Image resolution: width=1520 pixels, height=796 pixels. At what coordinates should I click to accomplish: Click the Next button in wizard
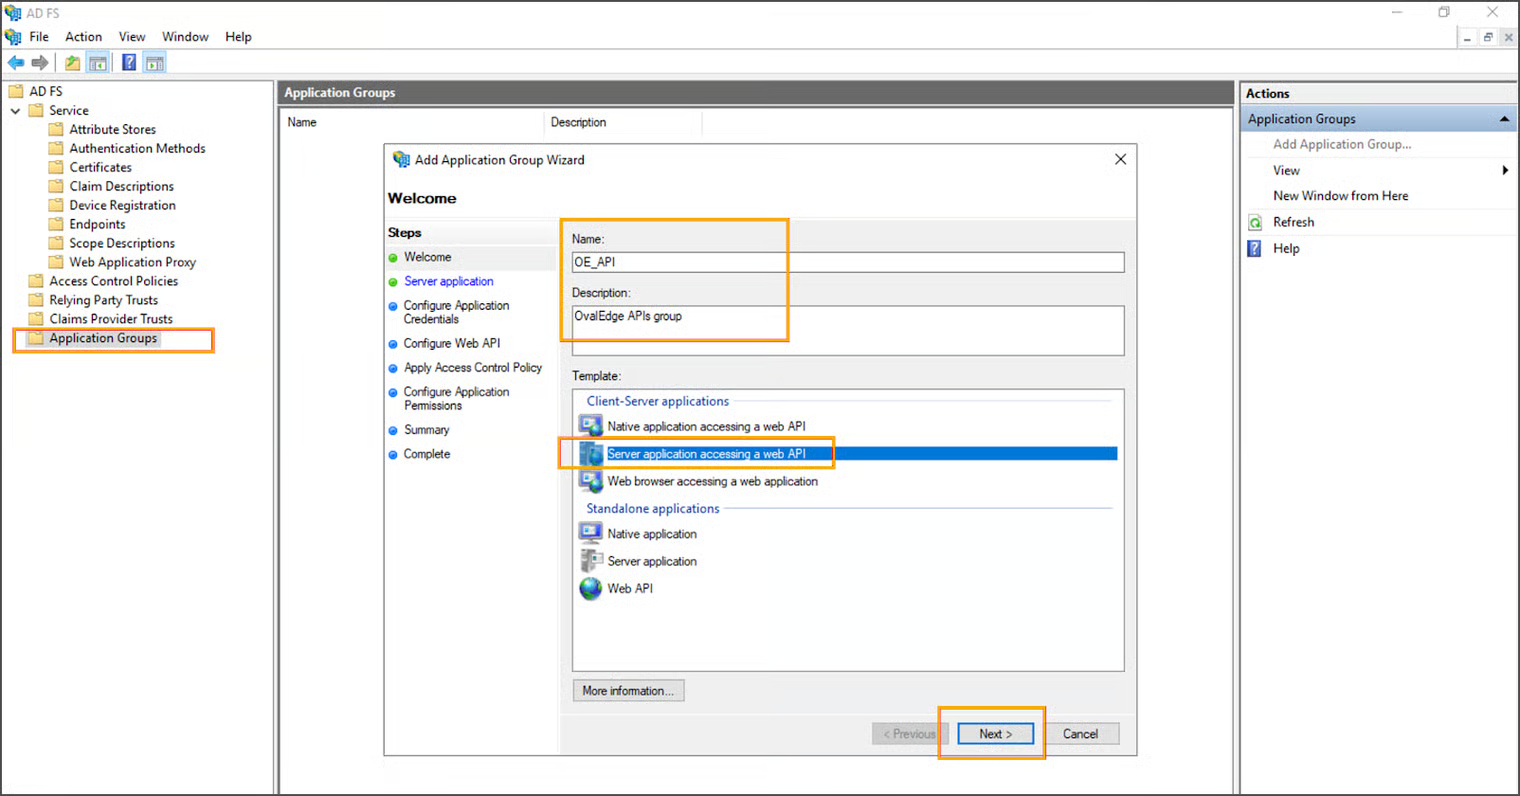(x=995, y=734)
